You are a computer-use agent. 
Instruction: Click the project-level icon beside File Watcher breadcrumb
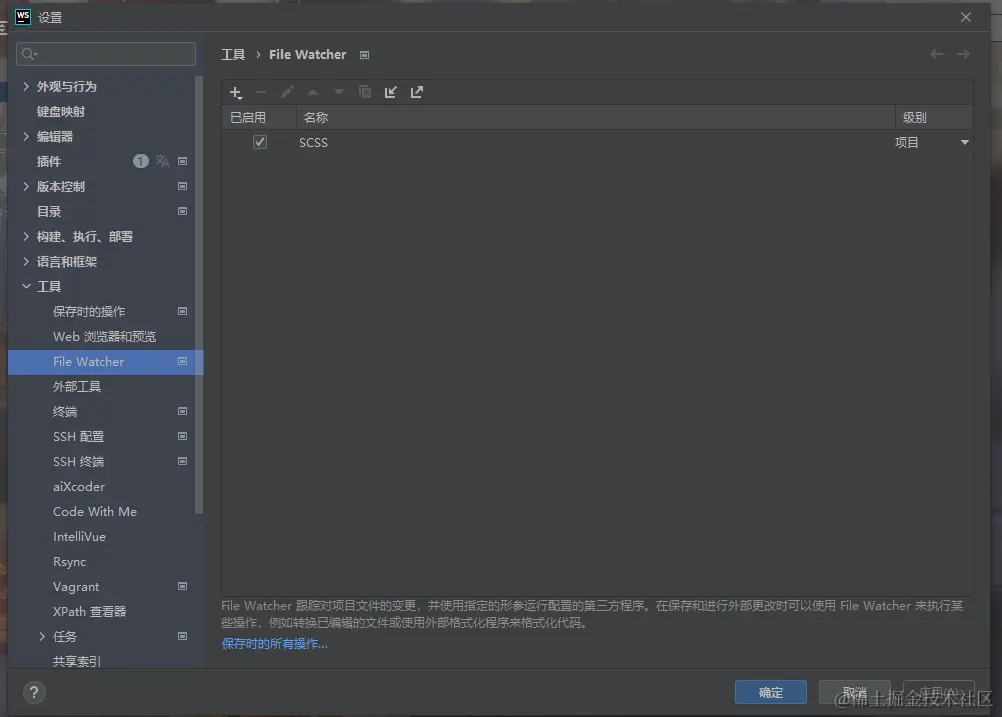point(364,56)
